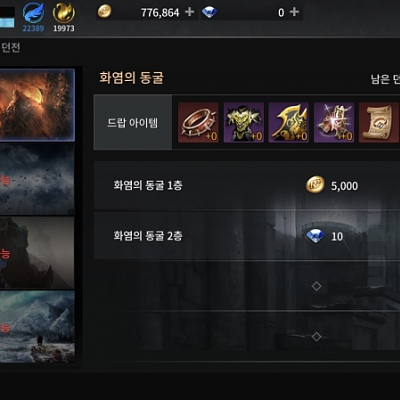Image resolution: width=400 pixels, height=400 pixels.
Task: Click the 드랍 아이템 label panel
Action: [x=133, y=122]
